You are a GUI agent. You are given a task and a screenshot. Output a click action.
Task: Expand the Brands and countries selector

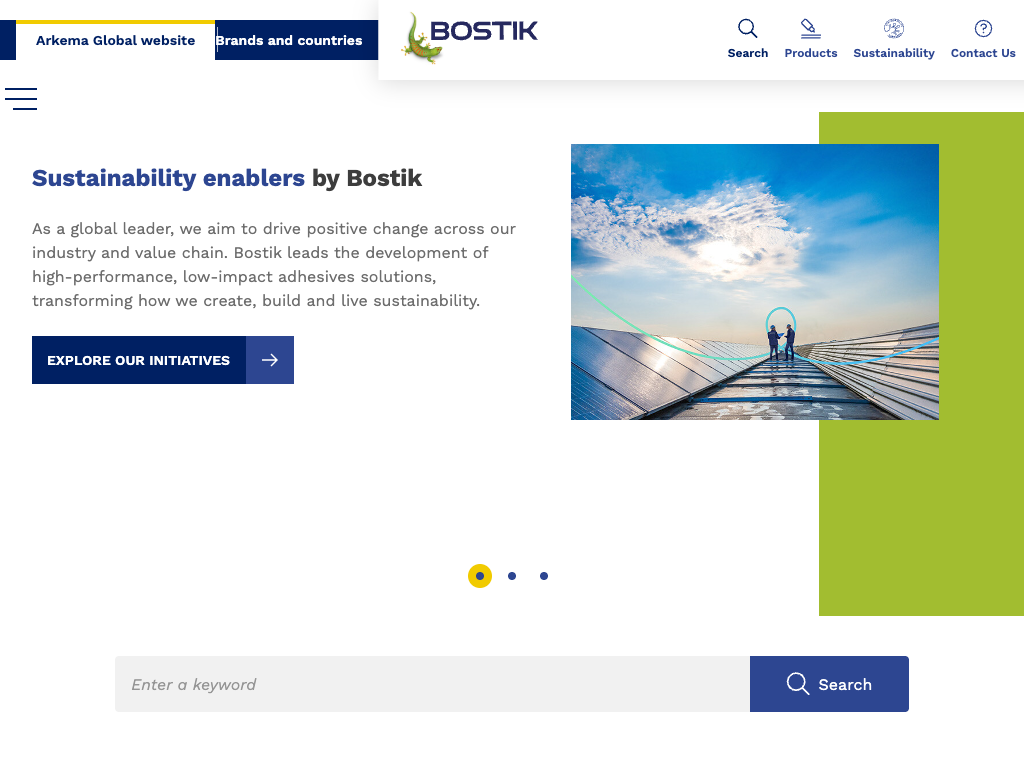point(289,41)
